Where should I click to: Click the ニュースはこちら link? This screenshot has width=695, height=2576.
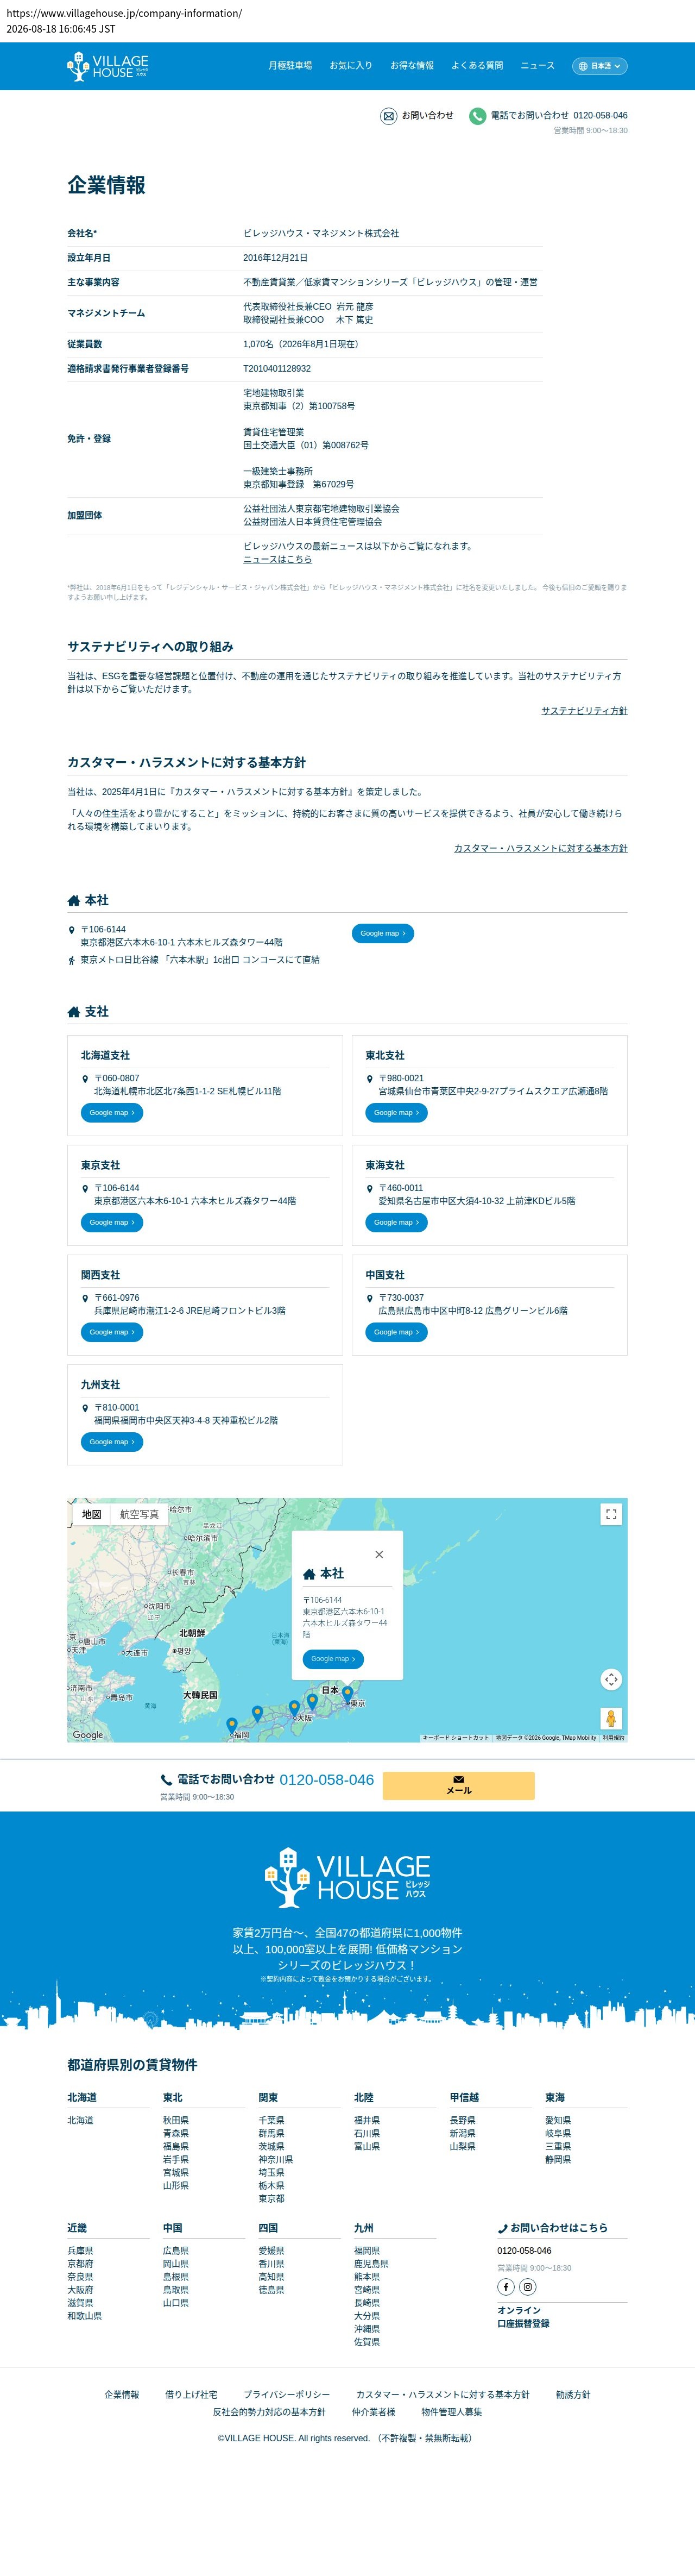tap(277, 560)
